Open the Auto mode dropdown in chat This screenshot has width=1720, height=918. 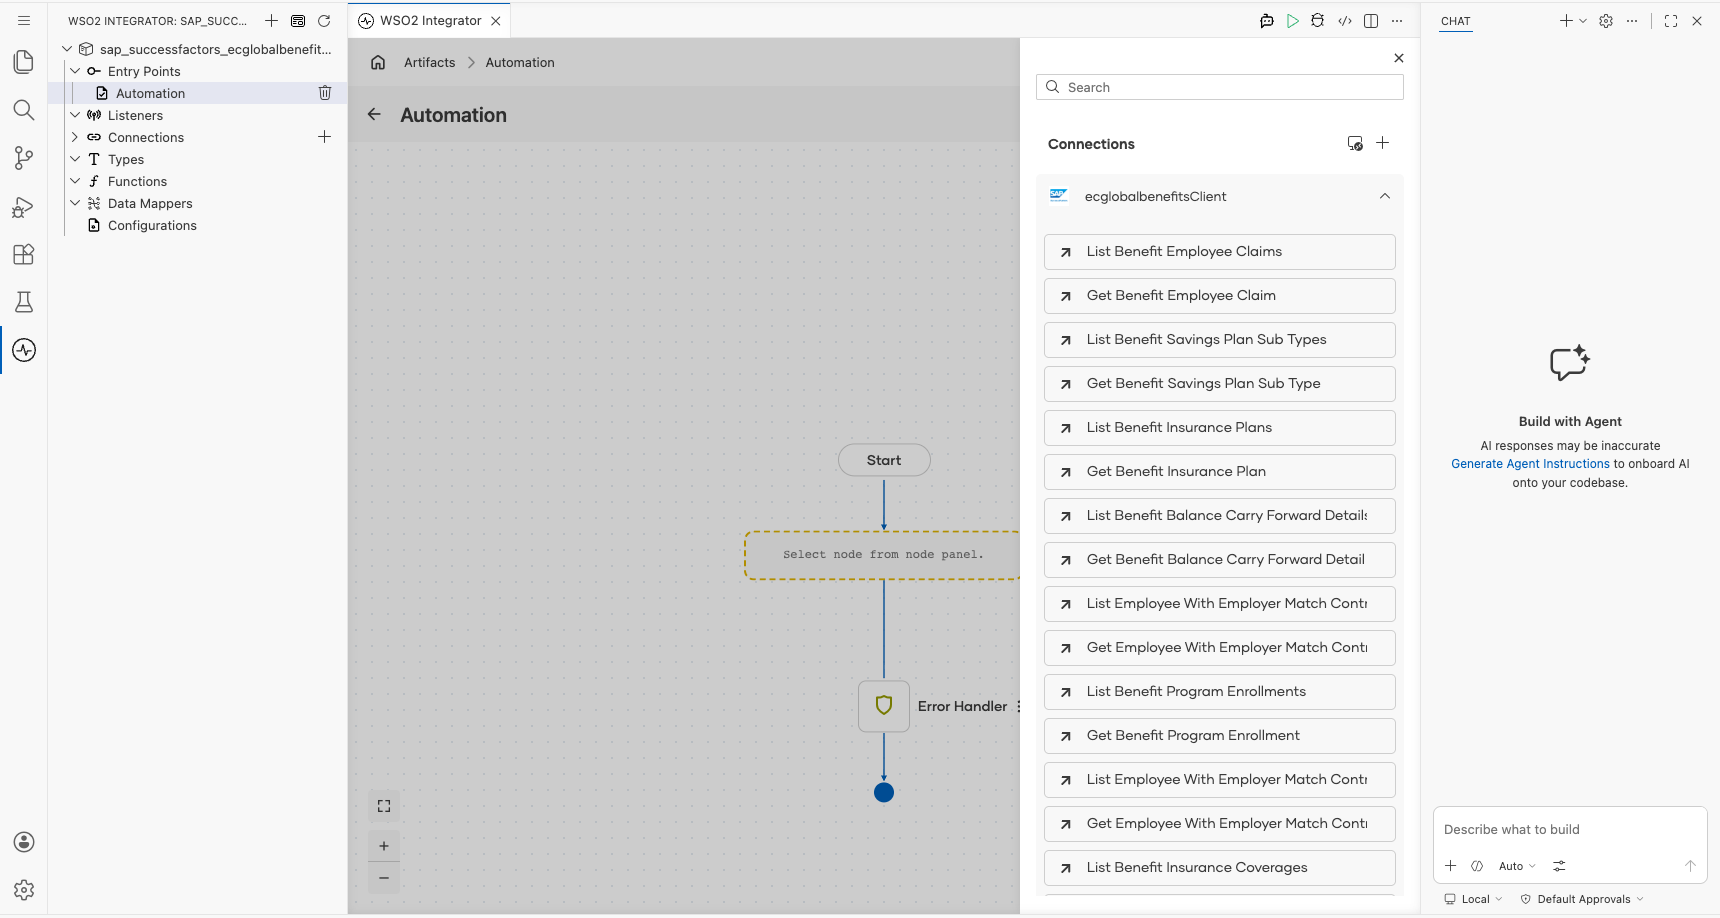click(x=1517, y=866)
